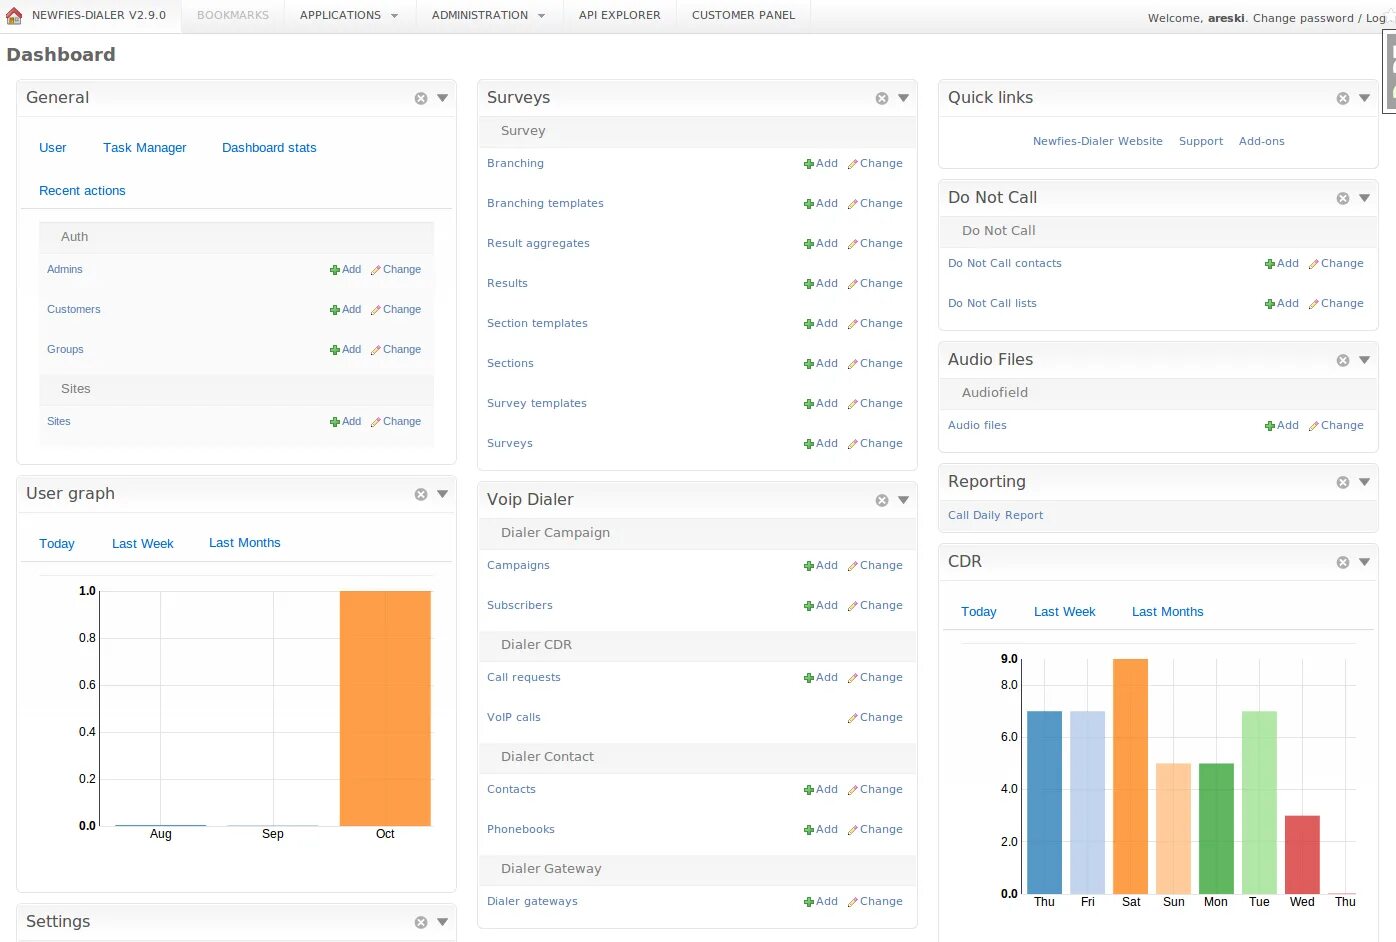Add a new Branching entry
Image resolution: width=1396 pixels, height=942 pixels.
821,163
